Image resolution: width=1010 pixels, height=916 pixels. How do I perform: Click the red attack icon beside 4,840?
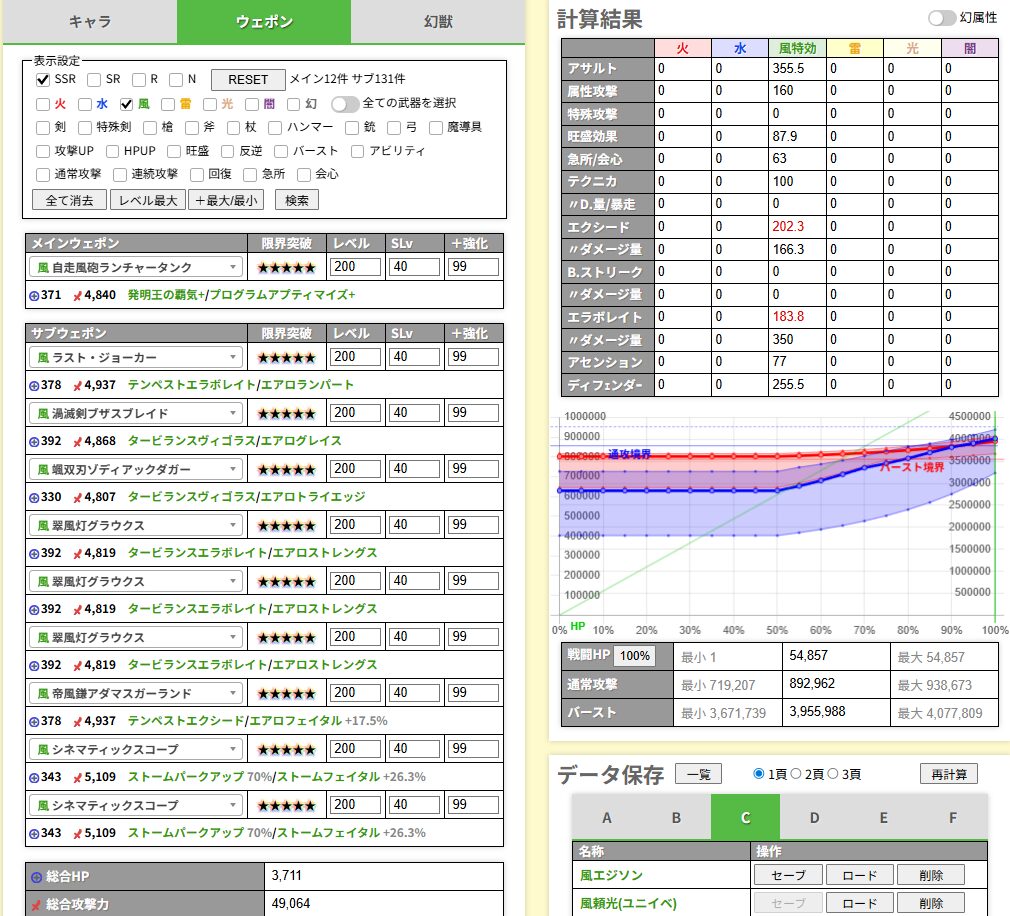click(76, 296)
